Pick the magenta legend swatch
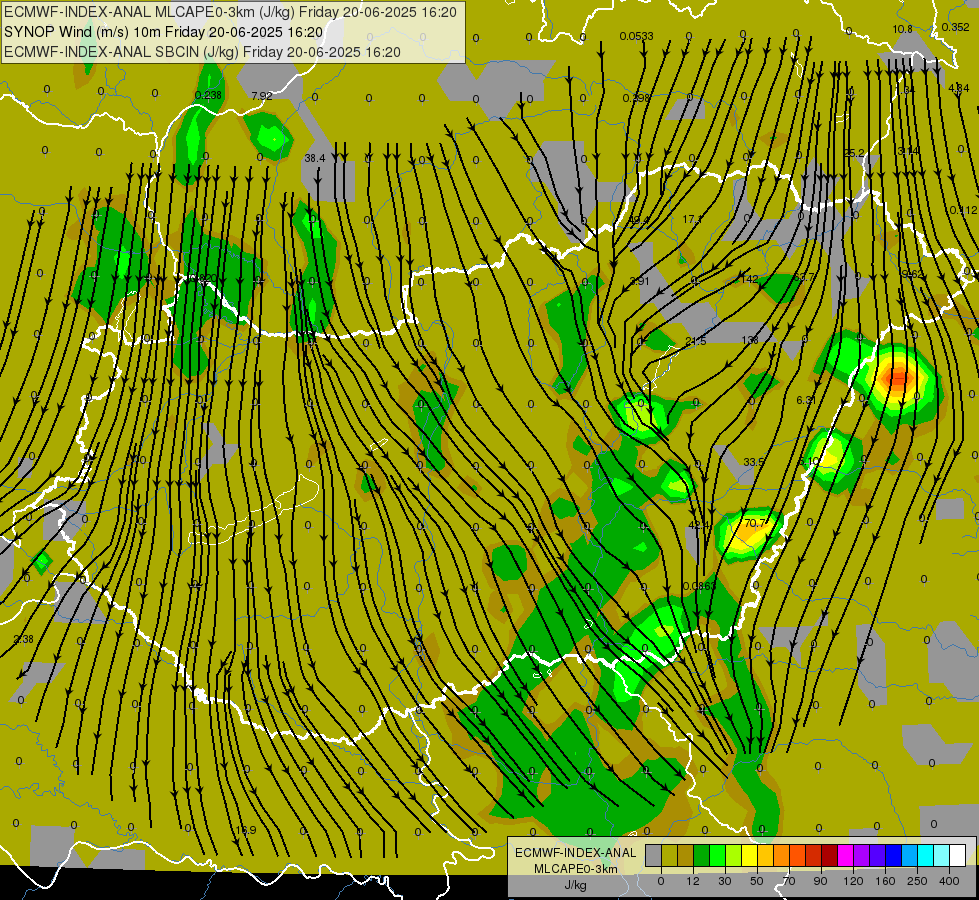 (x=845, y=855)
